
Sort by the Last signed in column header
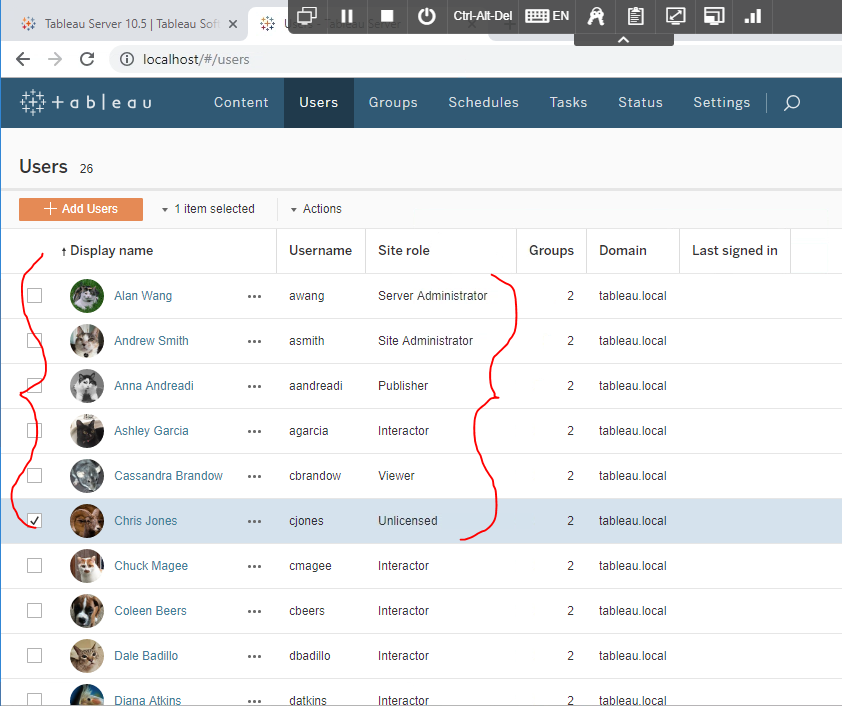[735, 250]
